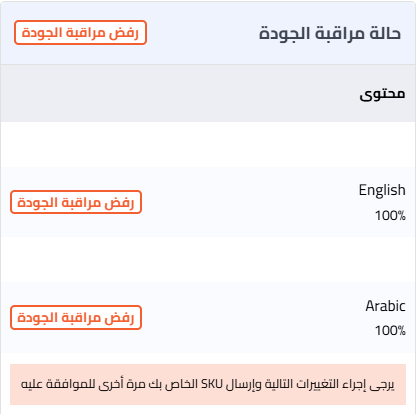418x414 pixels.
Task: Click the header 'رفض مراقبة الجودة' status badge
Action: point(80,32)
